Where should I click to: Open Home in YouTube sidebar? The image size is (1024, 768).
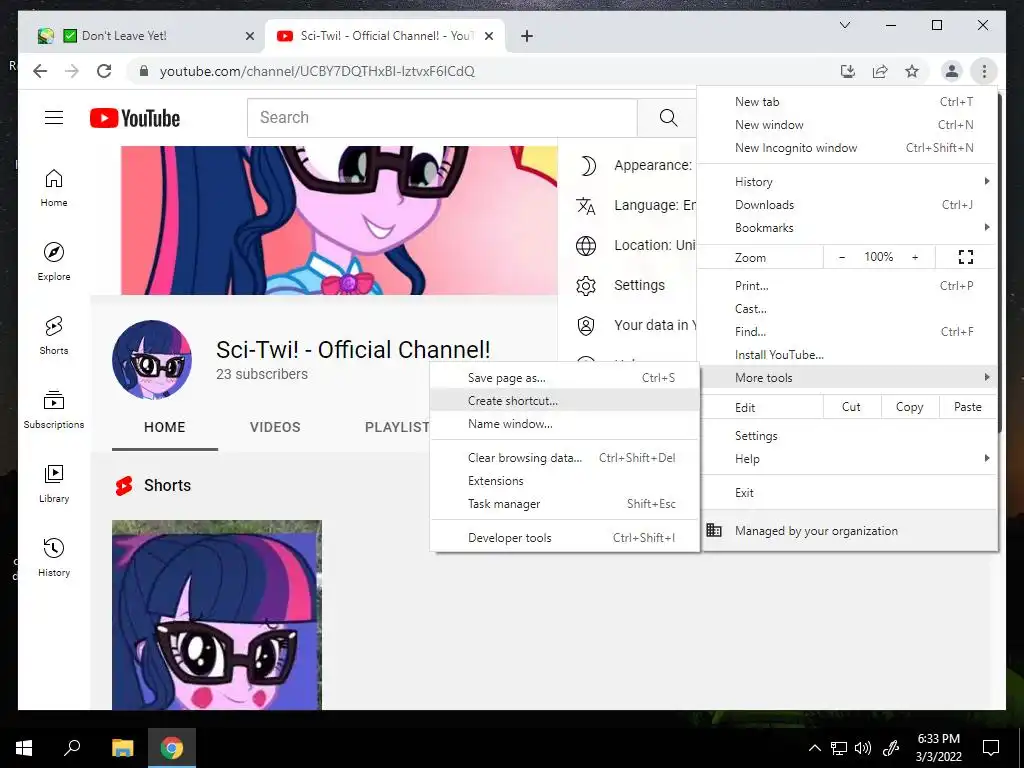click(x=54, y=188)
